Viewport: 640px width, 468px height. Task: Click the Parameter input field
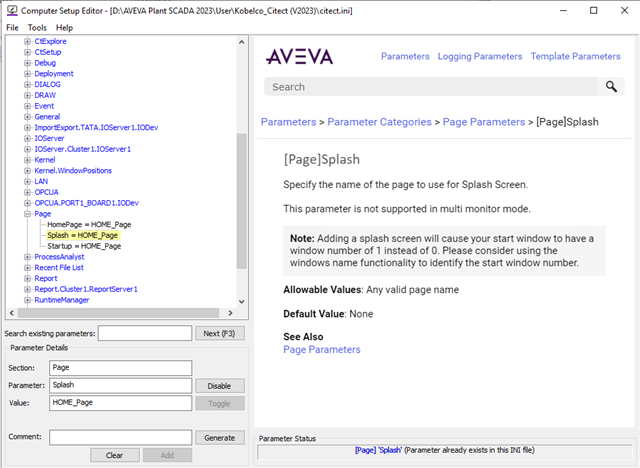point(120,385)
